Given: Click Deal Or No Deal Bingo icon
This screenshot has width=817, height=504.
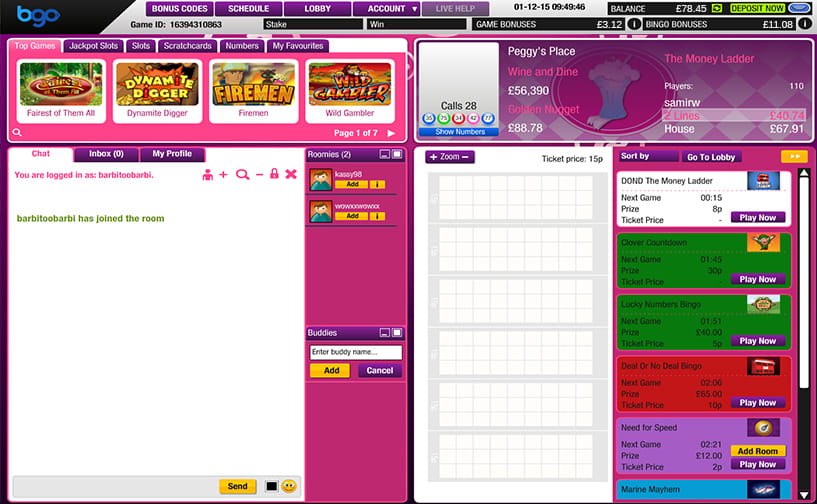Looking at the screenshot, I should (763, 366).
